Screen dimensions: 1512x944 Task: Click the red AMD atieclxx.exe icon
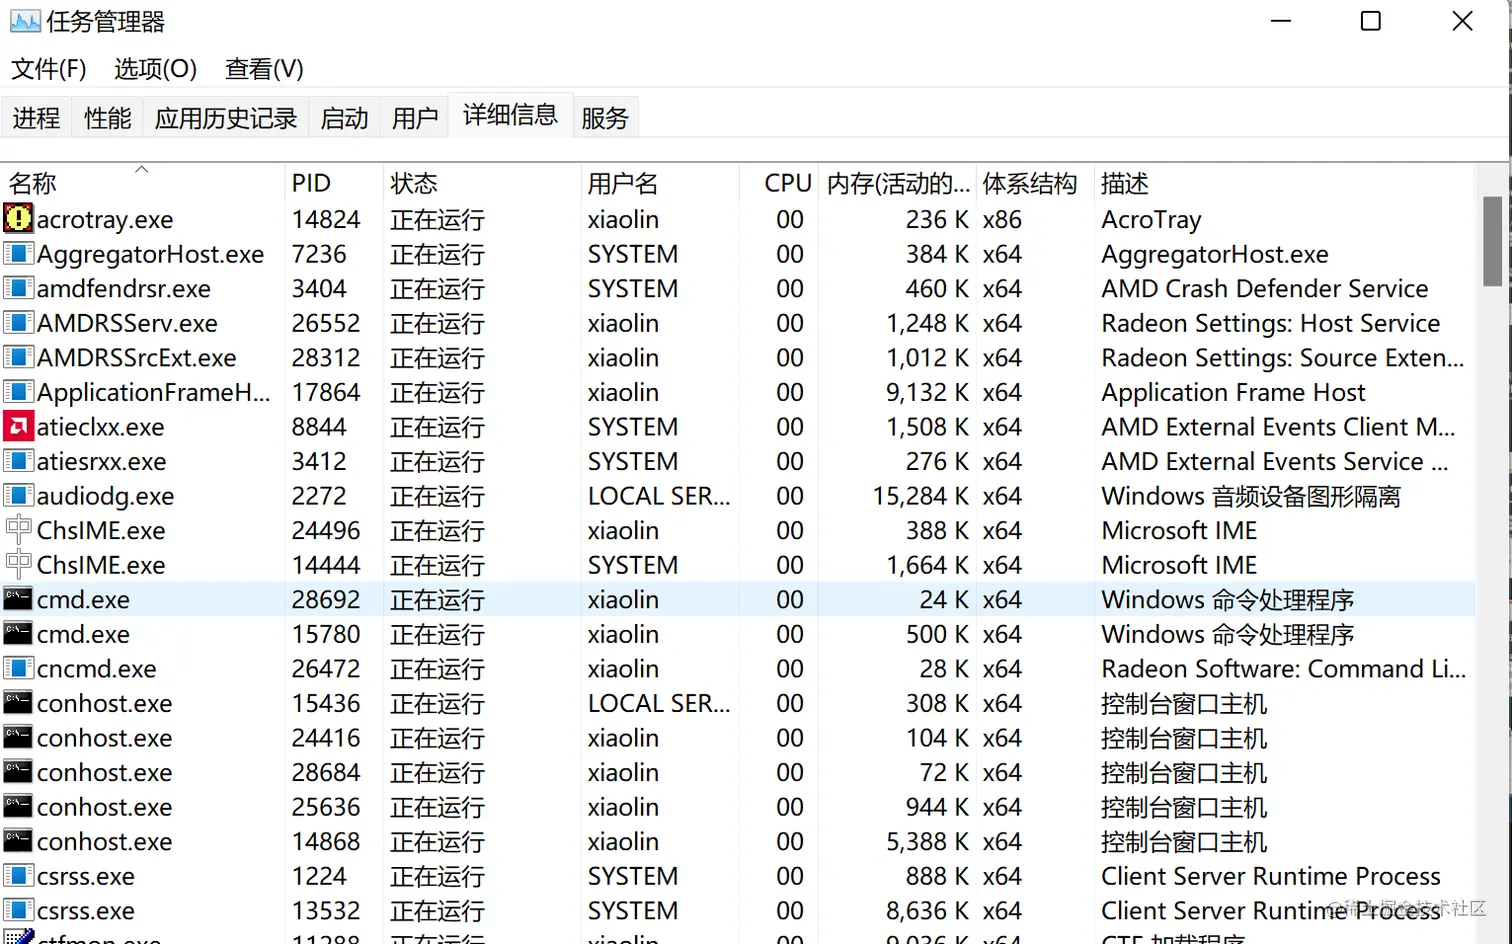(18, 427)
